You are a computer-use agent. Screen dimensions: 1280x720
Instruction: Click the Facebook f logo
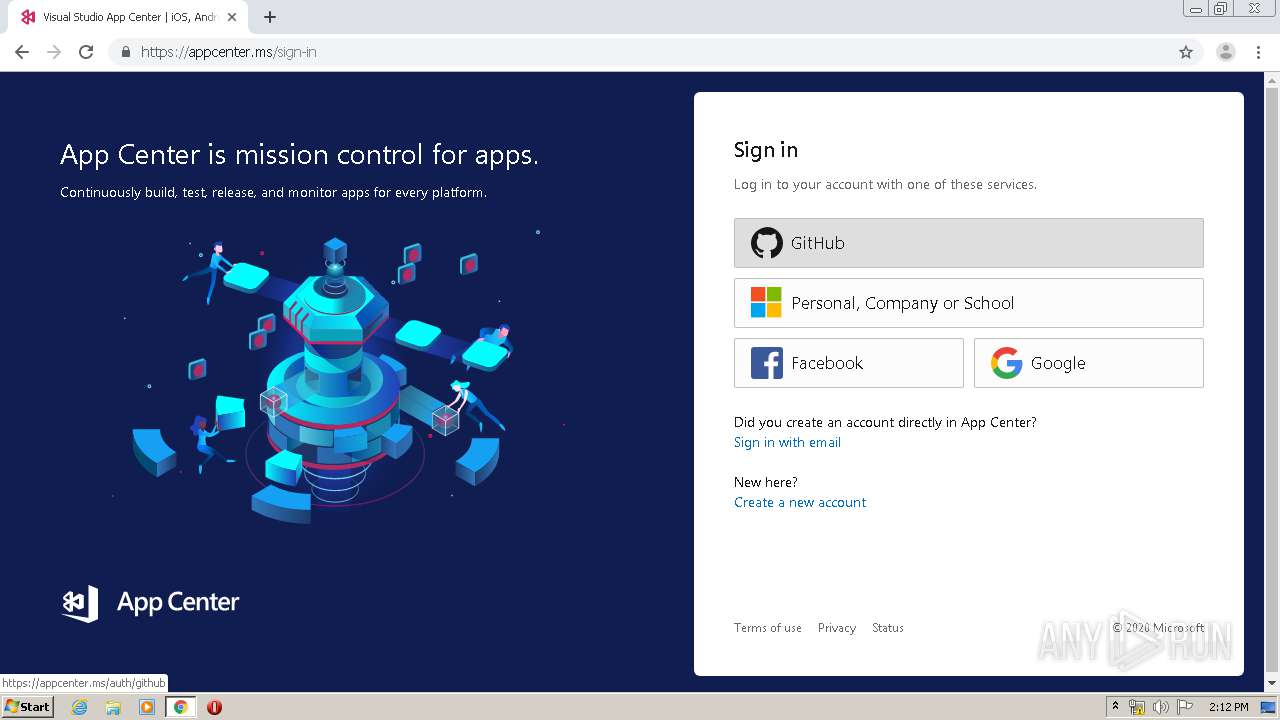(767, 363)
